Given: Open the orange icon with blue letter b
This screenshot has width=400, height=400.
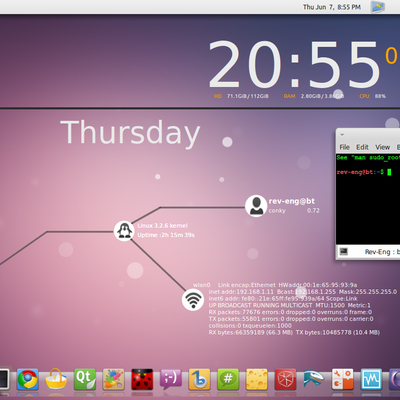Looking at the screenshot, I should point(199,379).
